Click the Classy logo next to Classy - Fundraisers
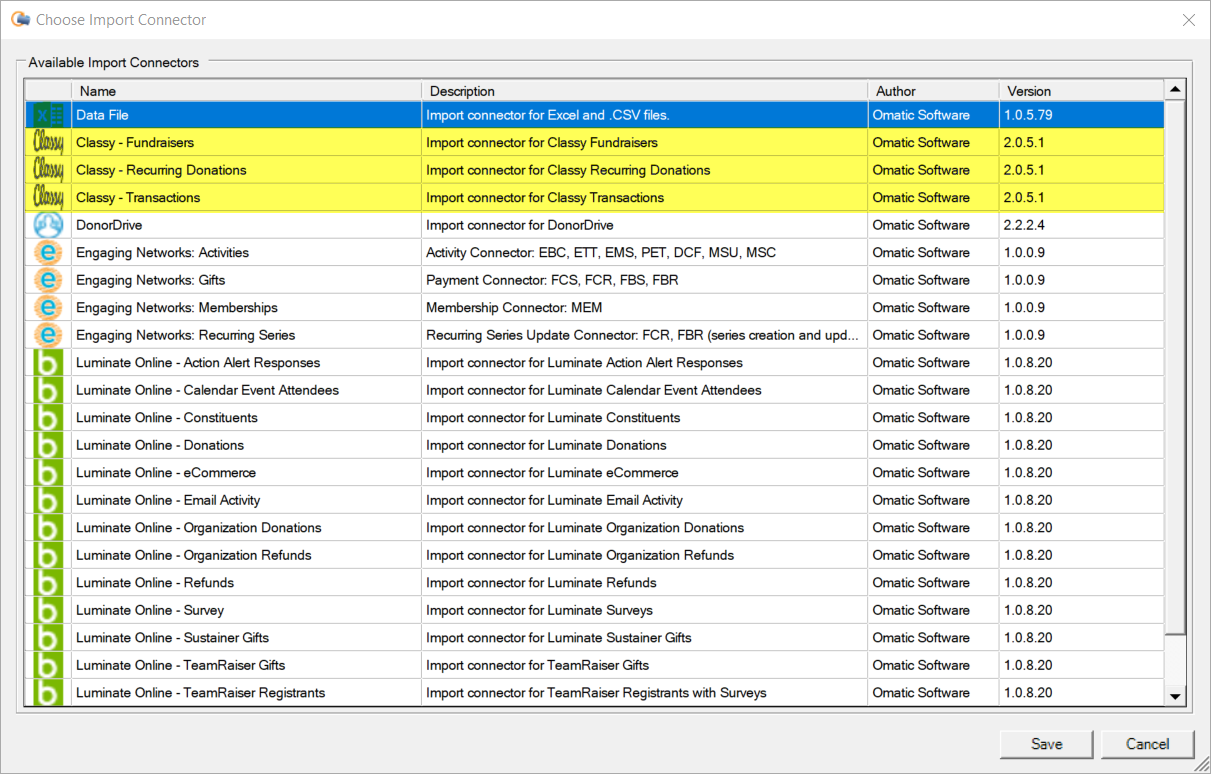The image size is (1211, 774). click(48, 143)
